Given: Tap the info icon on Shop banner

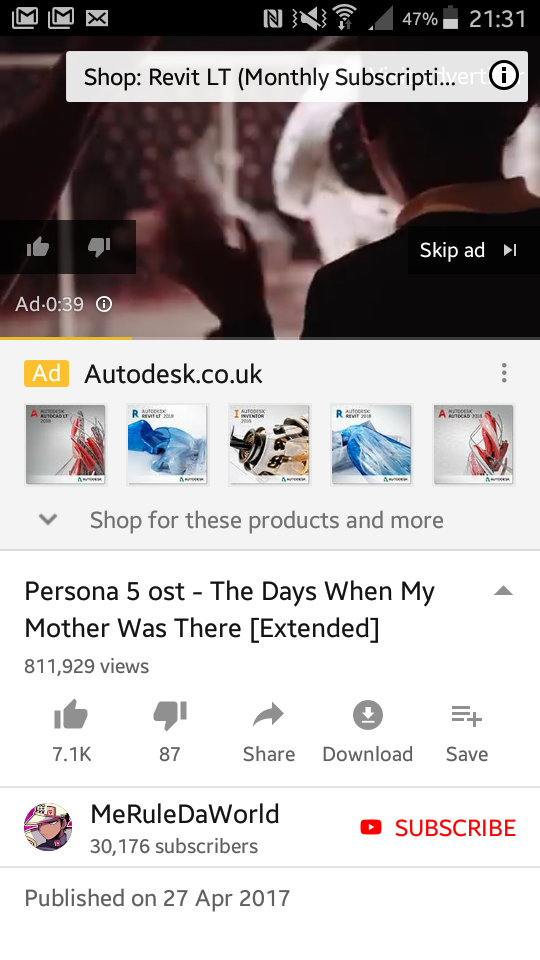Looking at the screenshot, I should coord(504,77).
